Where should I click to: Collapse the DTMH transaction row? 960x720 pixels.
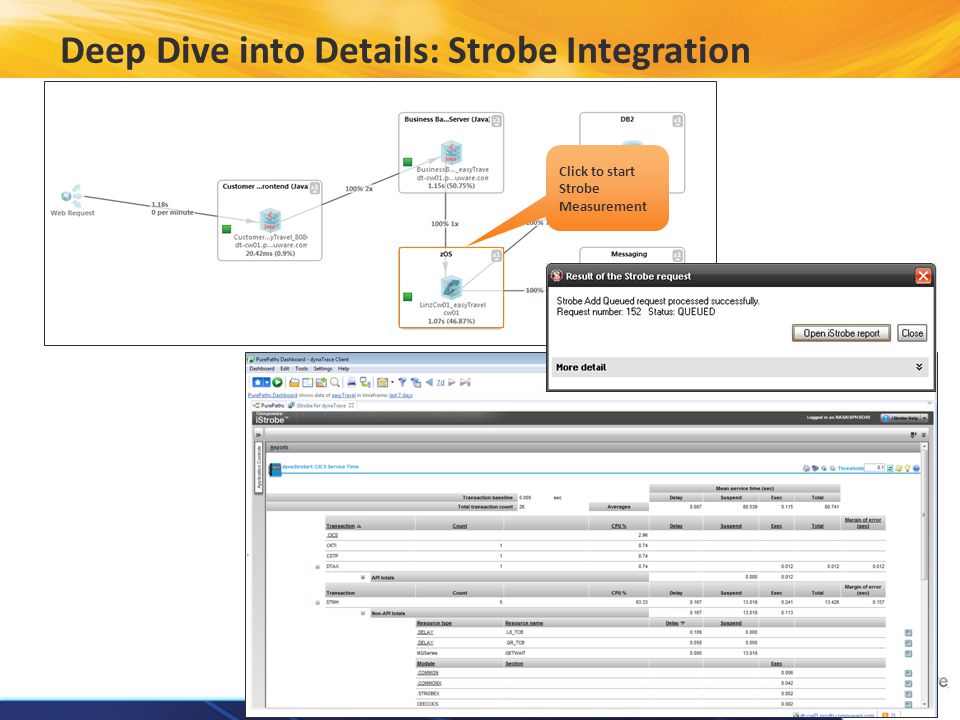[317, 602]
